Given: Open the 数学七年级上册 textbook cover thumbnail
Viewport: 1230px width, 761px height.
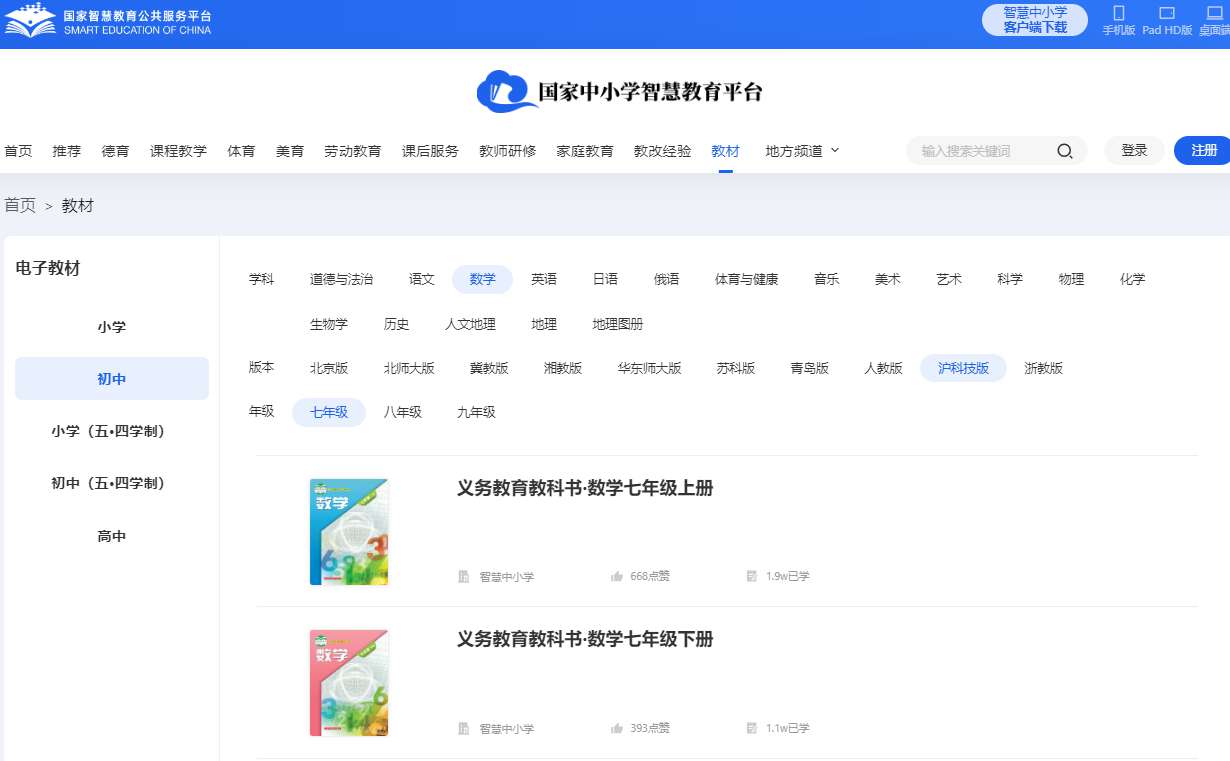Looking at the screenshot, I should (349, 532).
